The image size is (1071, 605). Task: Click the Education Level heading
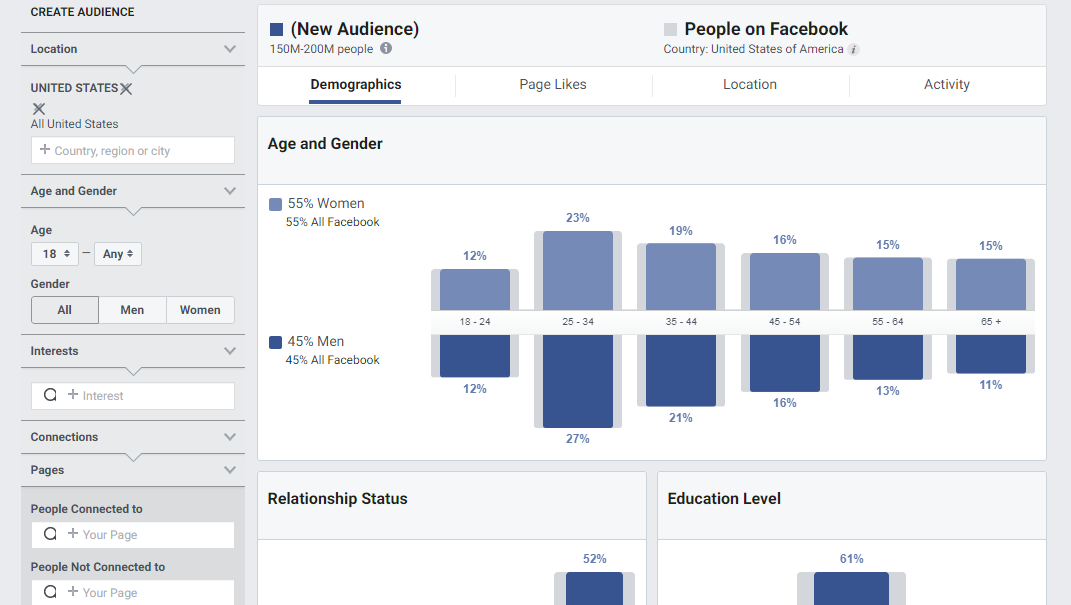724,499
